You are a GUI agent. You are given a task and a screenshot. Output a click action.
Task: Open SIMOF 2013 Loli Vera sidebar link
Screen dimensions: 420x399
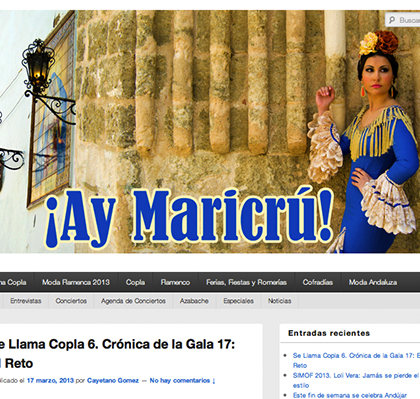[356, 380]
